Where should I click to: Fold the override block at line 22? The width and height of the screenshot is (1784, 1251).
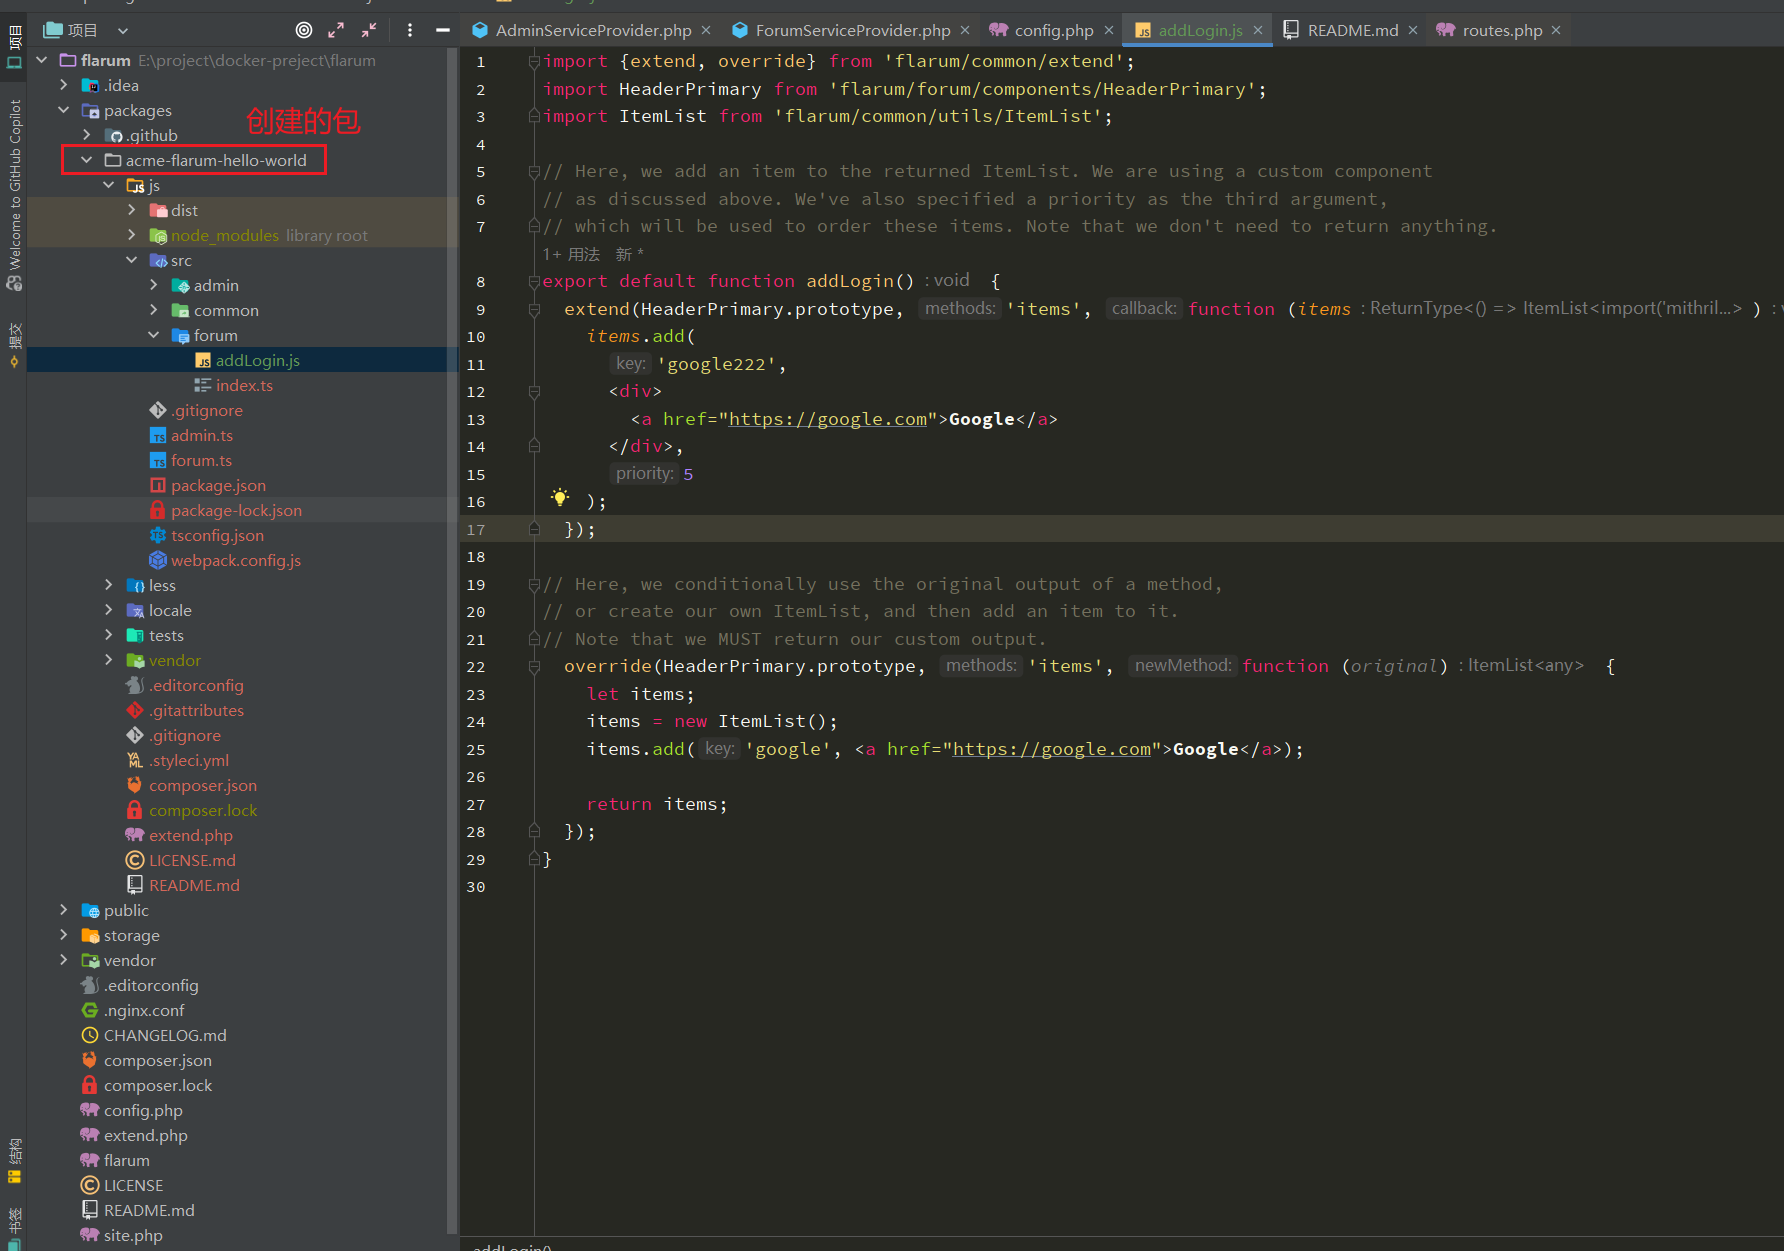tap(534, 667)
